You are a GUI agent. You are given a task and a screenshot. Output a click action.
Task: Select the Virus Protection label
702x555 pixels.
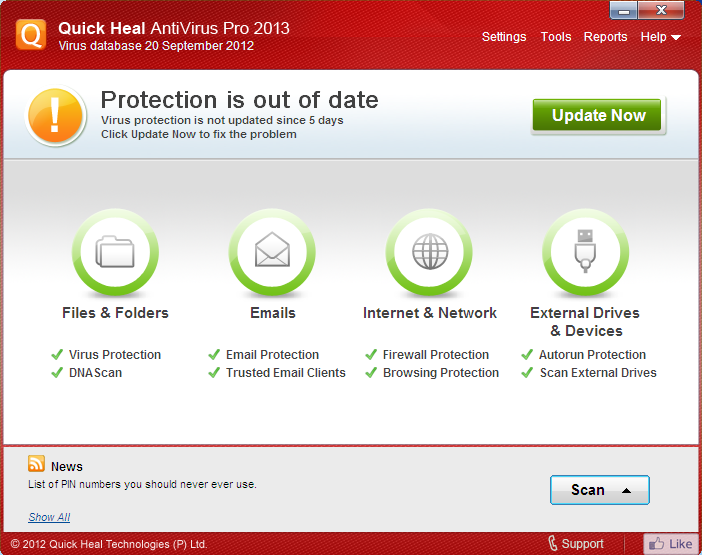click(x=115, y=354)
